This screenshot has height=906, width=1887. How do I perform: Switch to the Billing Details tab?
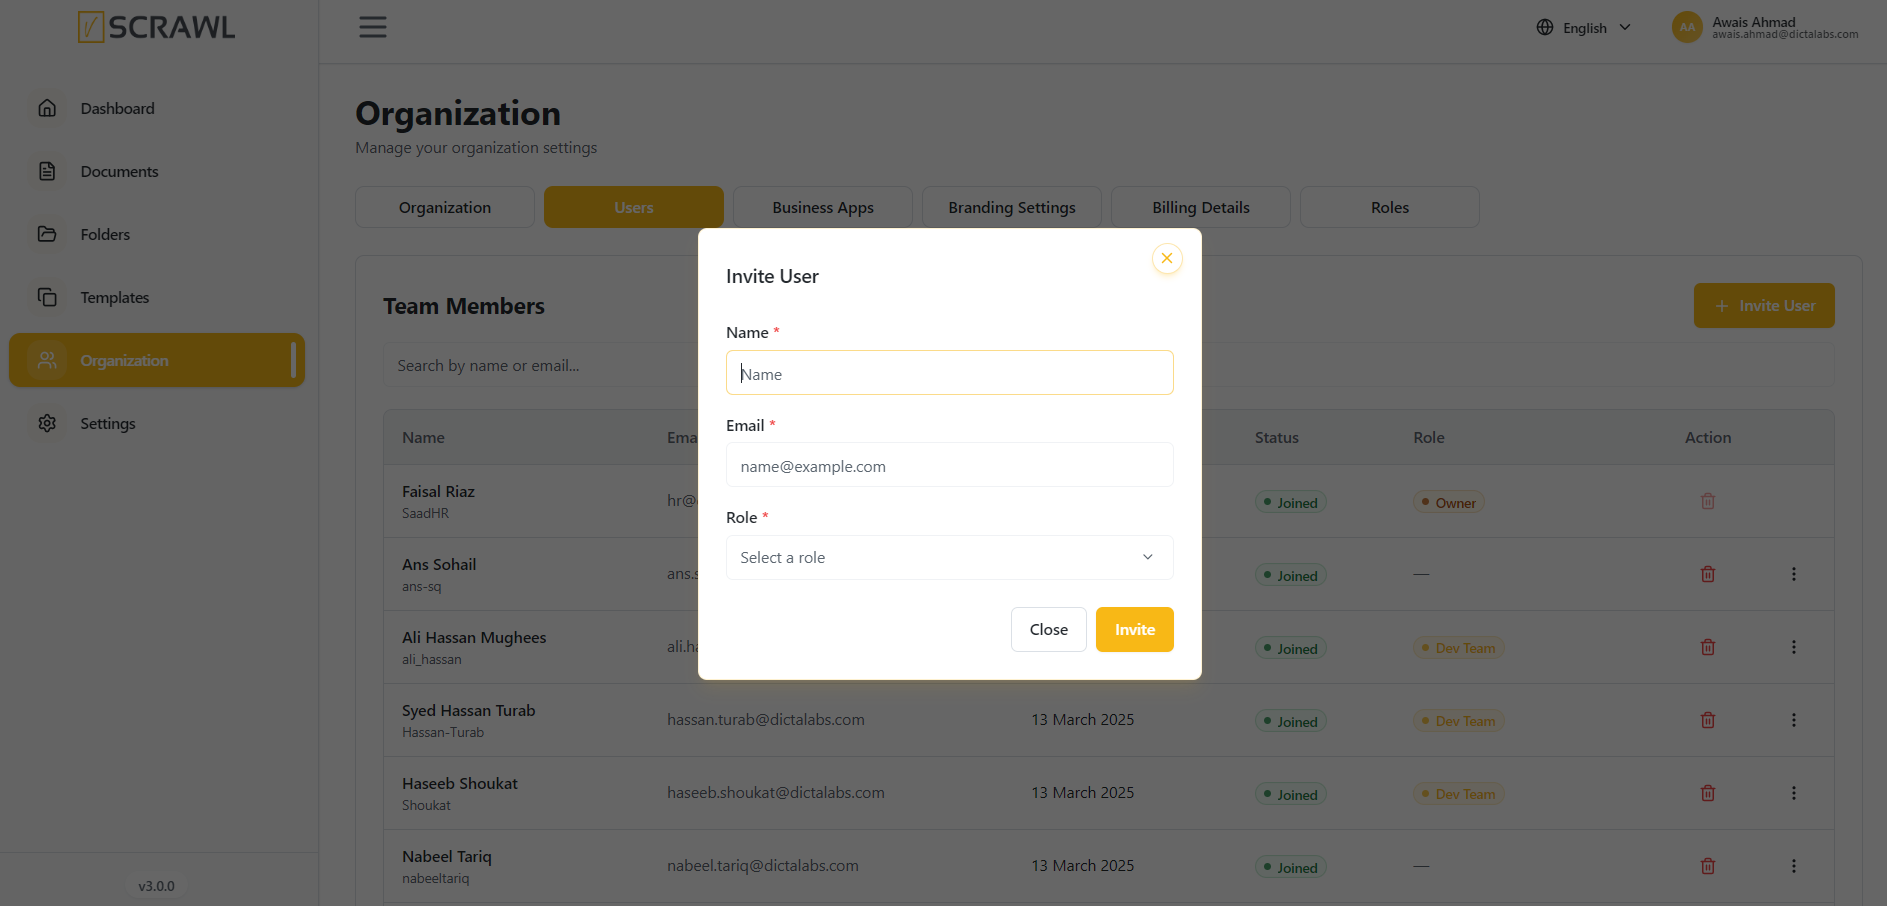[x=1201, y=207]
